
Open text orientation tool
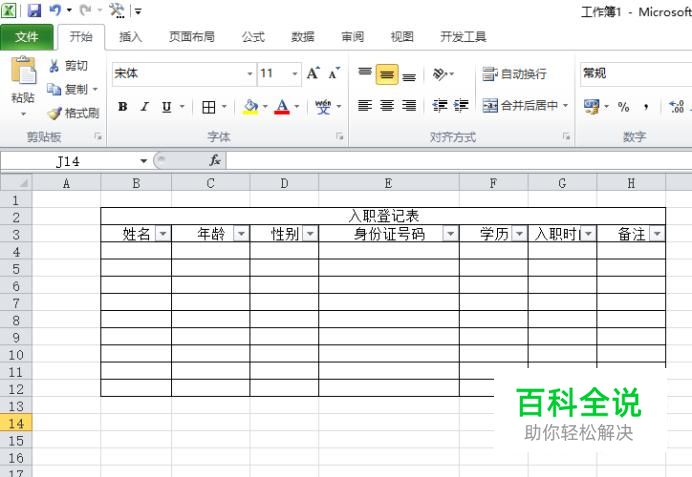click(x=440, y=74)
